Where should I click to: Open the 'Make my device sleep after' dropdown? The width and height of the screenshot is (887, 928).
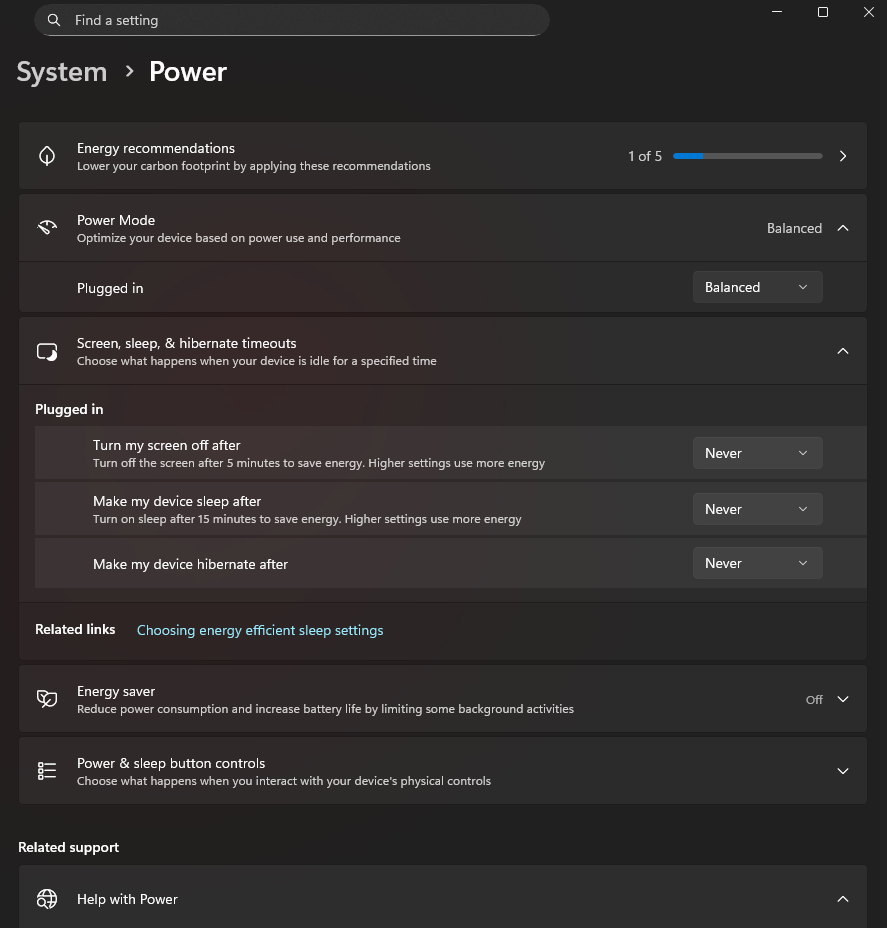click(757, 509)
